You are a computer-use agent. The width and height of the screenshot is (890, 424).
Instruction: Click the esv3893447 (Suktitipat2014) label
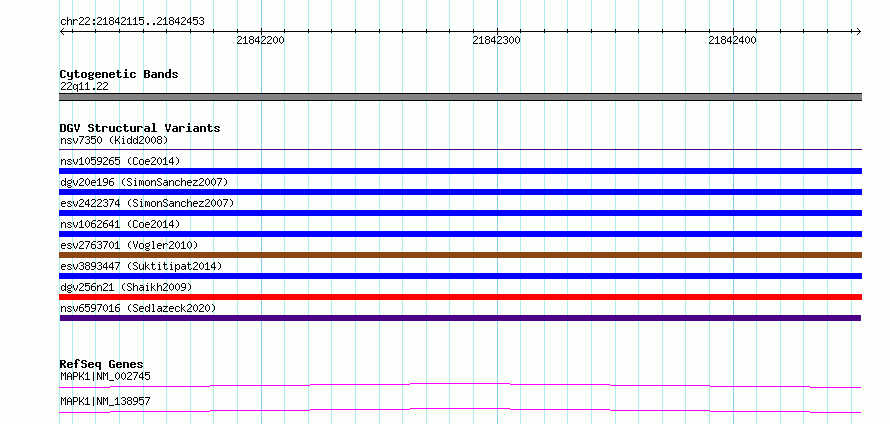pyautogui.click(x=141, y=266)
